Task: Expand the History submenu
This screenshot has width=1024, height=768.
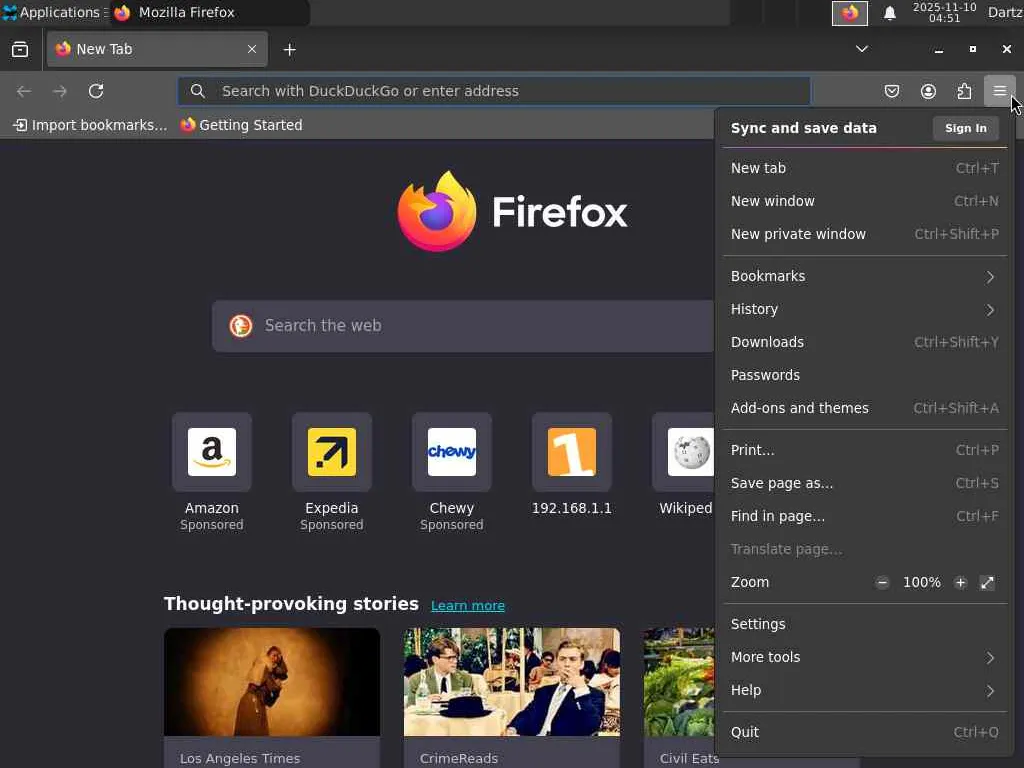Action: (864, 310)
